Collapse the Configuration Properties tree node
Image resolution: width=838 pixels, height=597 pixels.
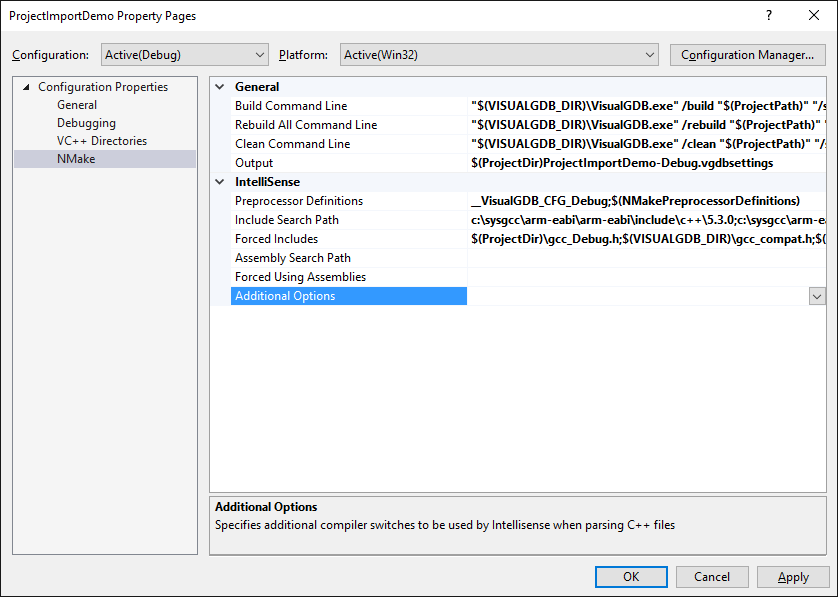tap(26, 87)
